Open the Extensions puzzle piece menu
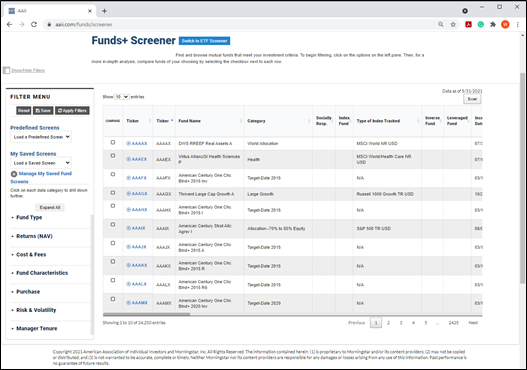Image resolution: width=527 pixels, height=370 pixels. 493,25
